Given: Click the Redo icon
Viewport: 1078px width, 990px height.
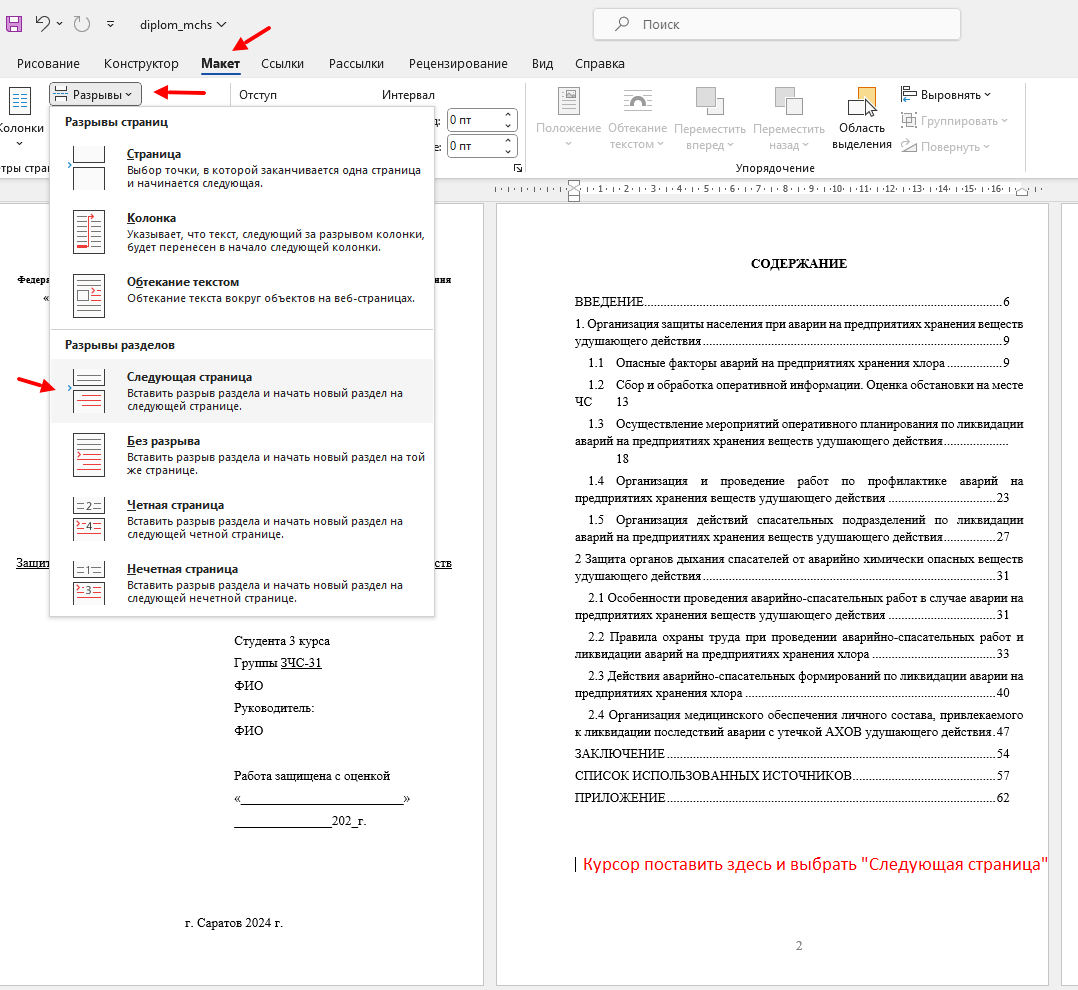Looking at the screenshot, I should [x=82, y=24].
